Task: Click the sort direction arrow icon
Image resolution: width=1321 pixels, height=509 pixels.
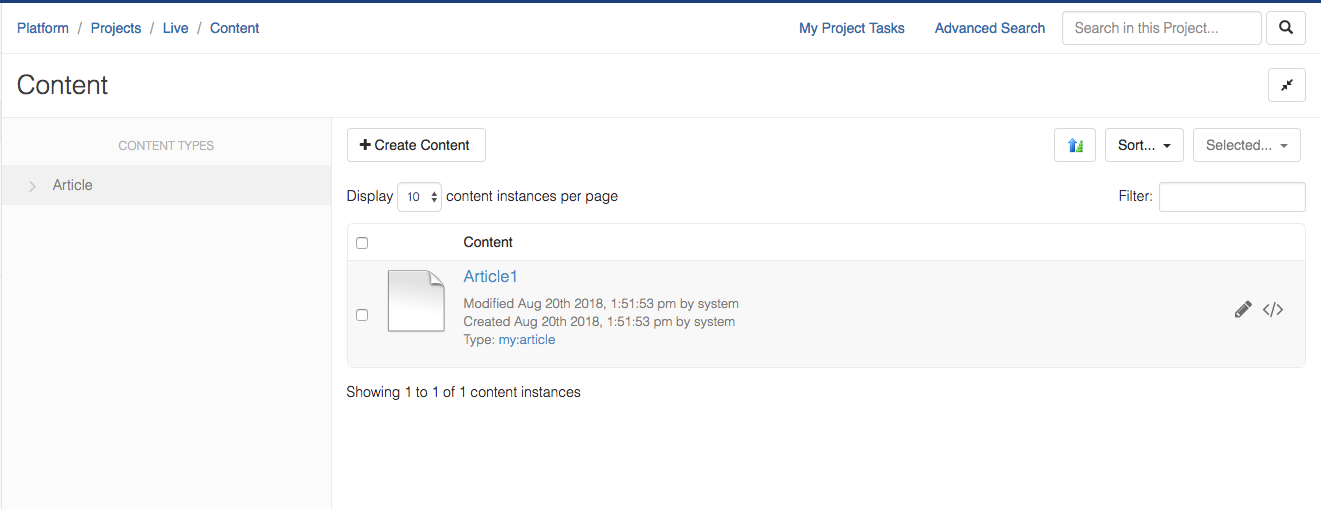Action: click(x=1075, y=145)
